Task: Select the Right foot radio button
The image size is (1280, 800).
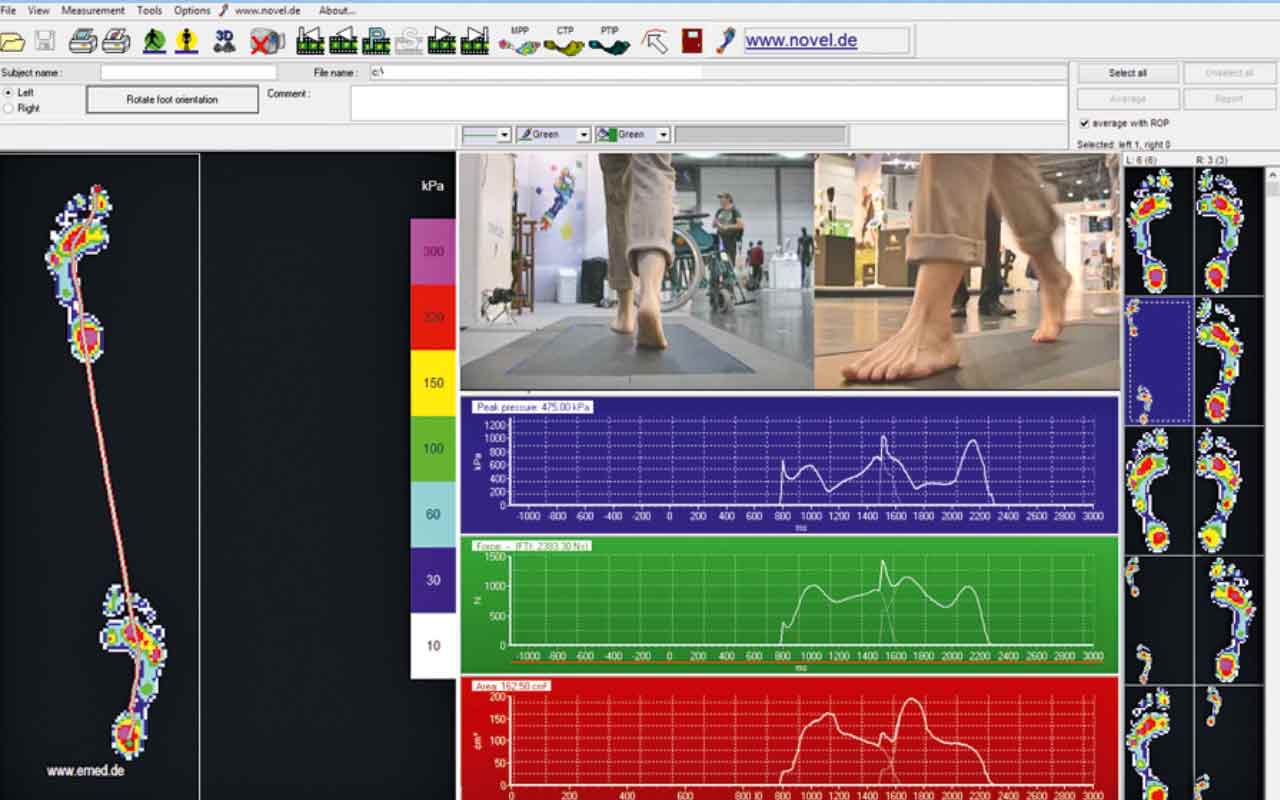Action: (9, 108)
